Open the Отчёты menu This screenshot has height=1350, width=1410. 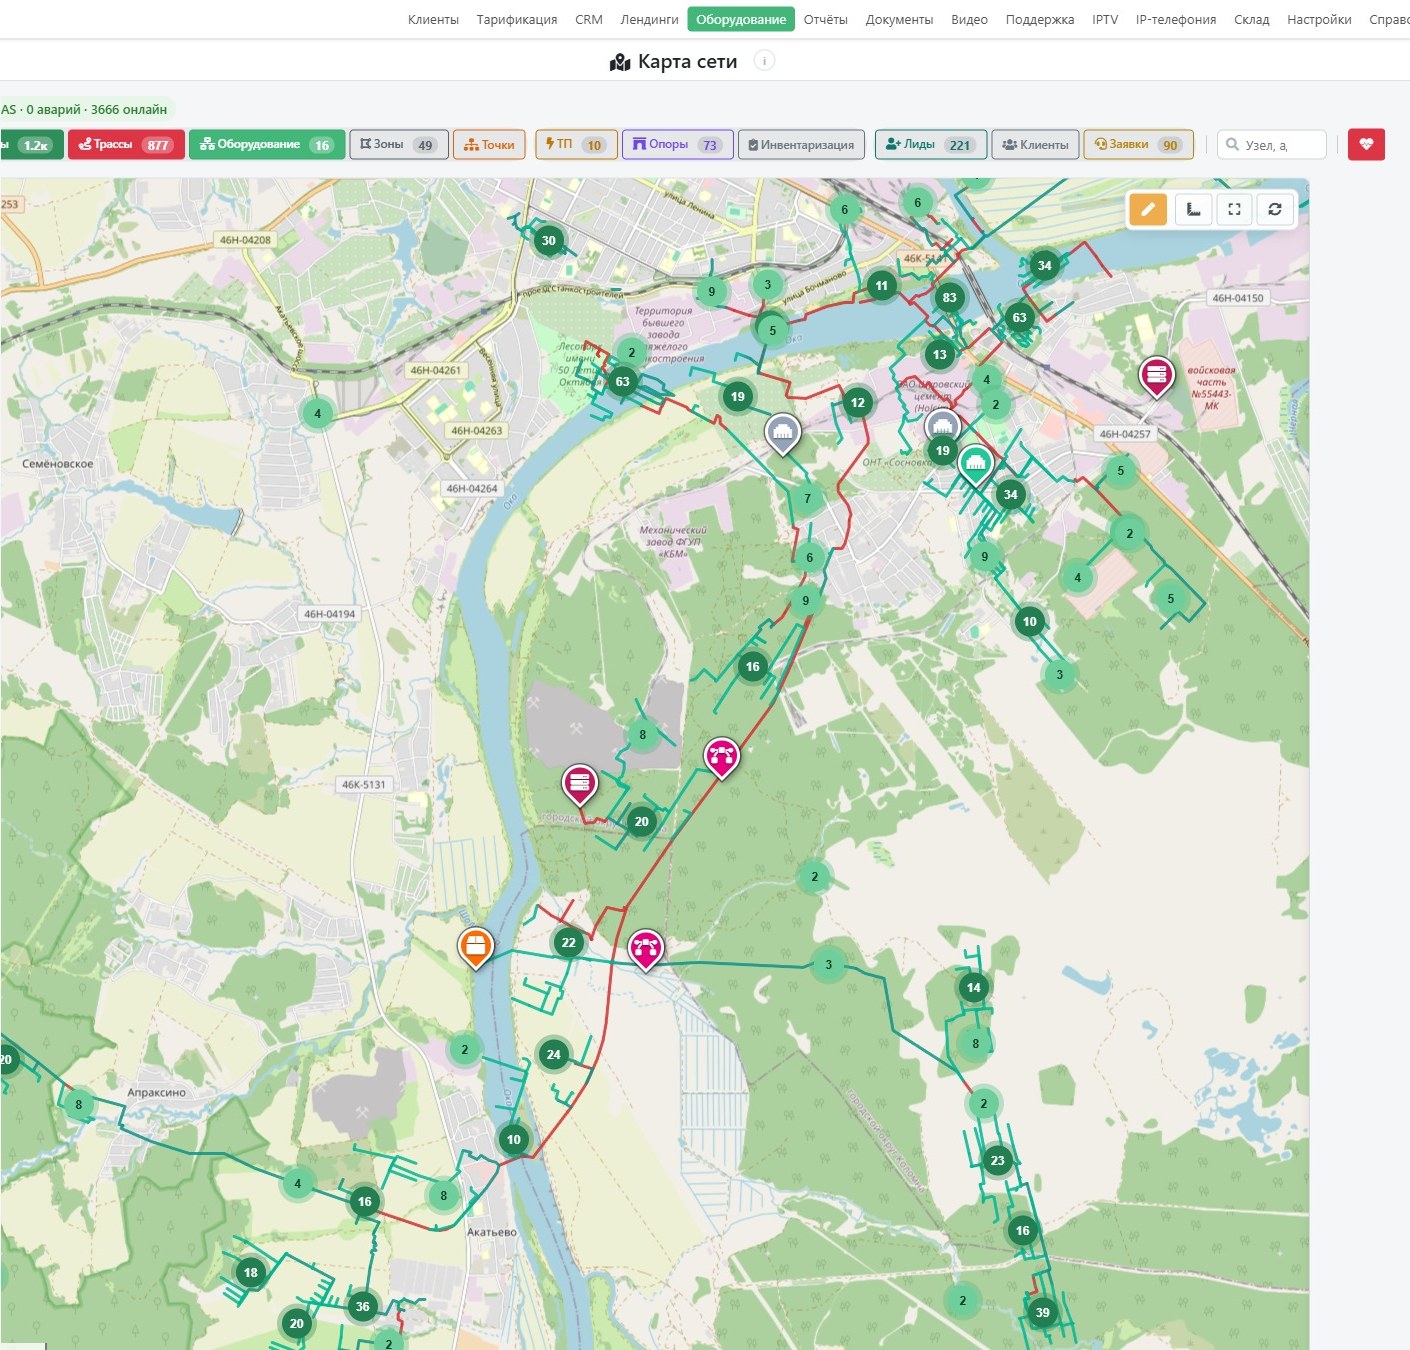point(826,19)
